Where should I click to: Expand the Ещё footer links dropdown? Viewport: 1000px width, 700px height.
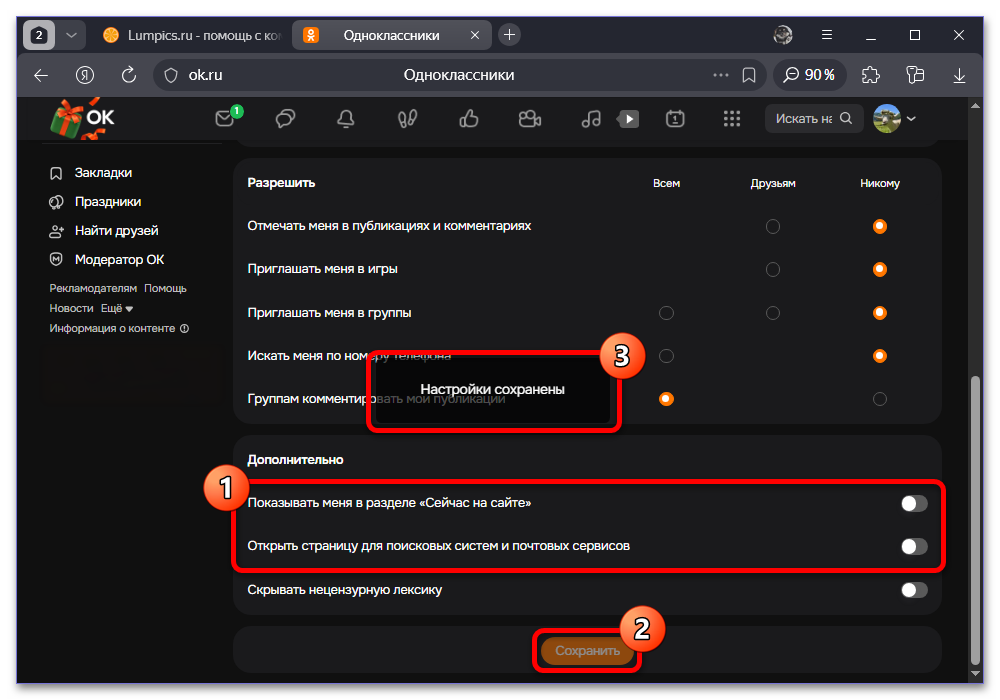(117, 309)
